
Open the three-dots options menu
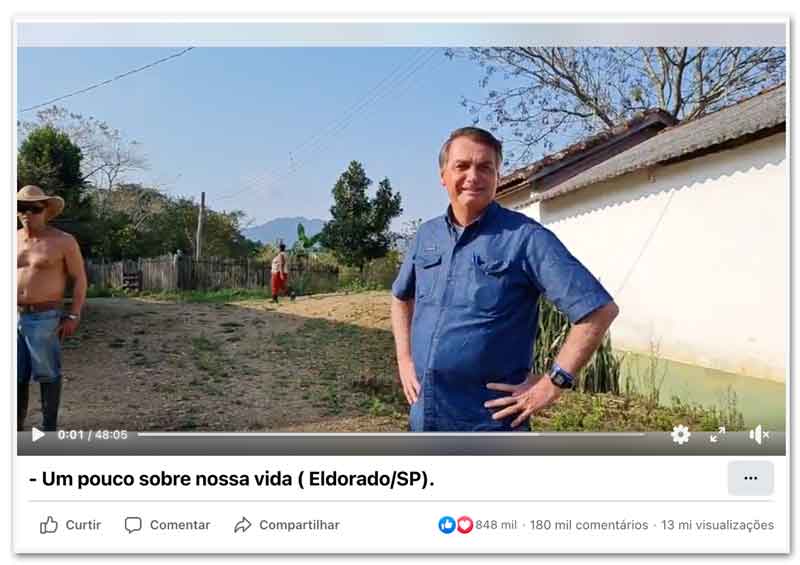(751, 478)
